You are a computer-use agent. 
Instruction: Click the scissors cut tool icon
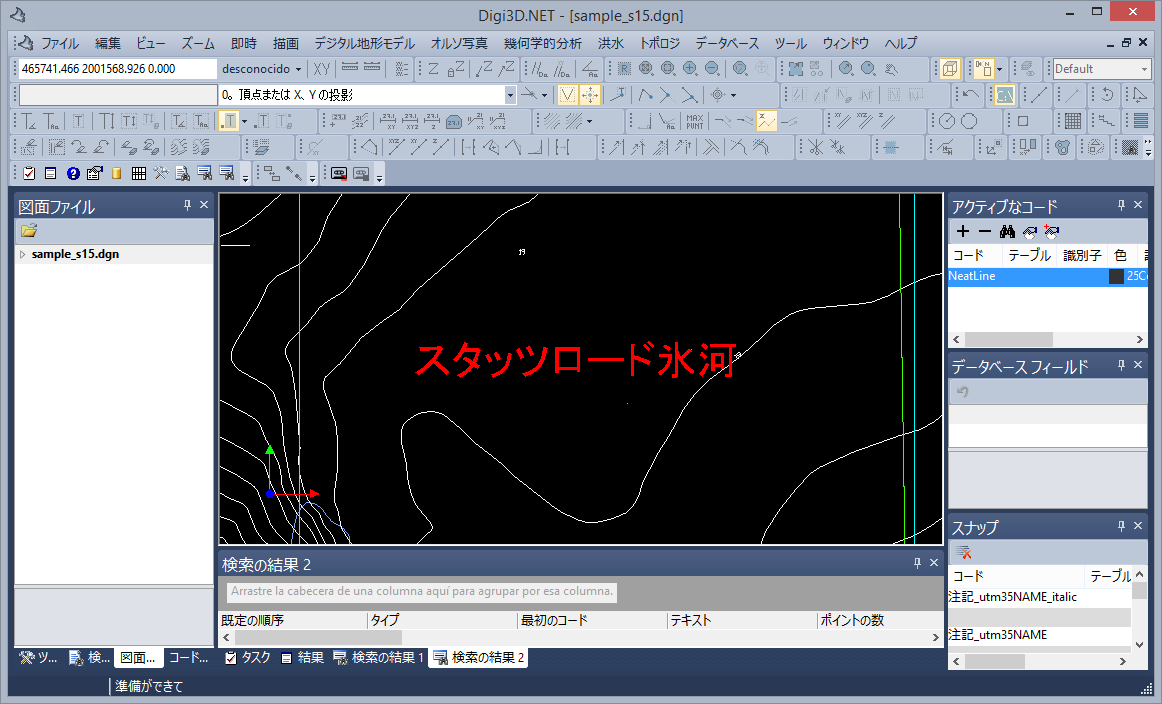[x=816, y=147]
